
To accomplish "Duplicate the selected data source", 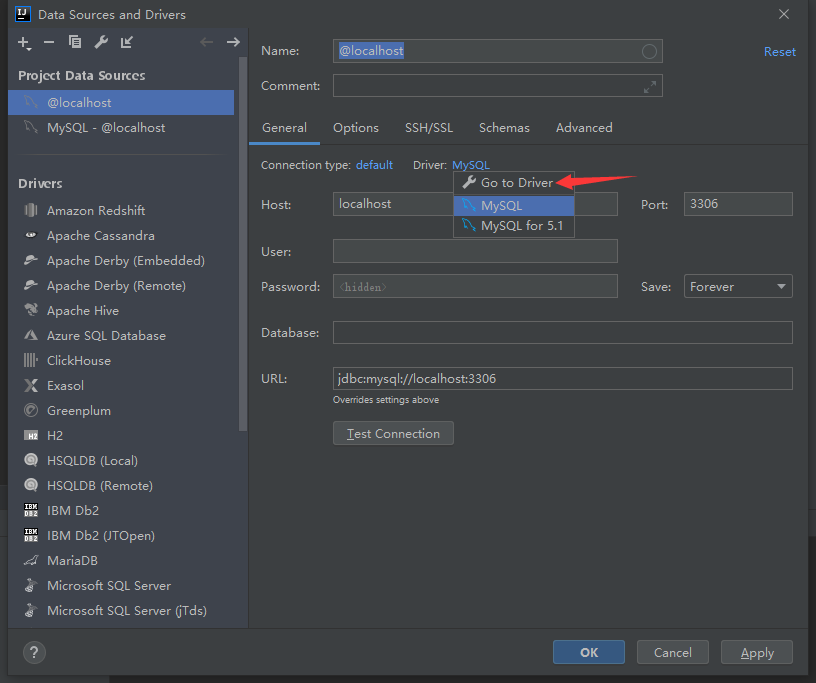I will pyautogui.click(x=75, y=42).
